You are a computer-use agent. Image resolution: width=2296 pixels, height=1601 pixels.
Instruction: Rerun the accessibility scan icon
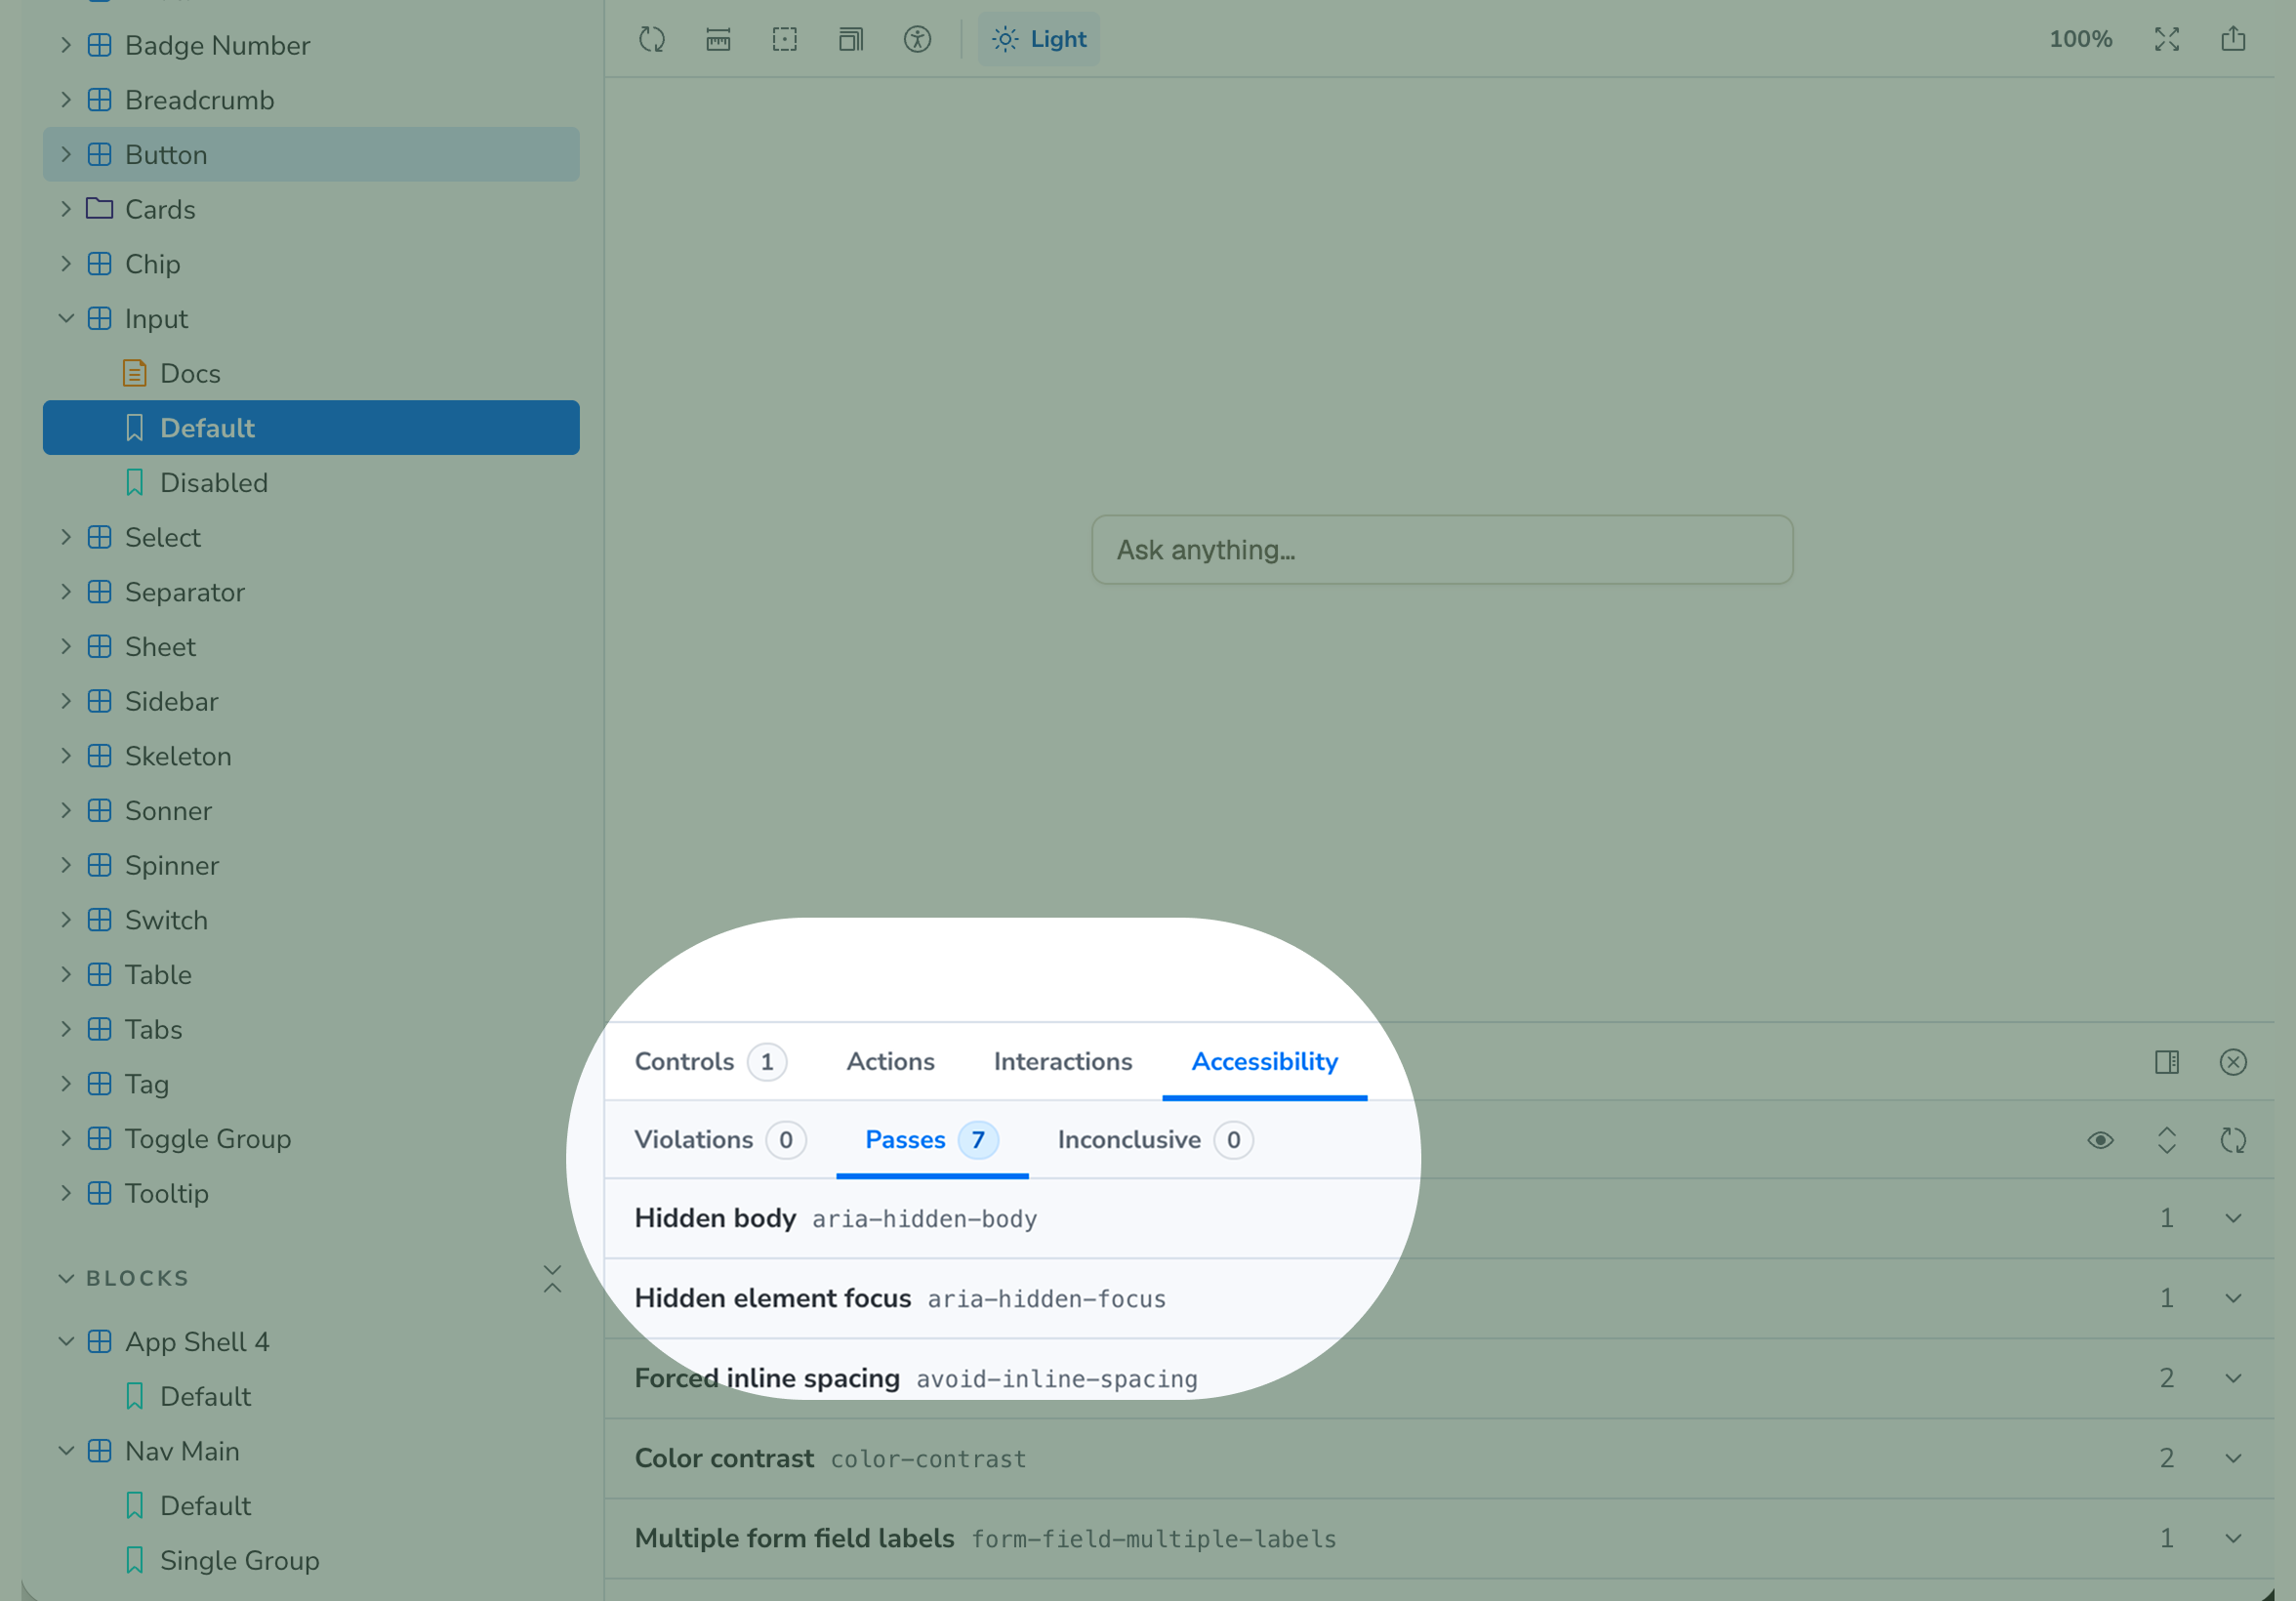coord(2233,1140)
